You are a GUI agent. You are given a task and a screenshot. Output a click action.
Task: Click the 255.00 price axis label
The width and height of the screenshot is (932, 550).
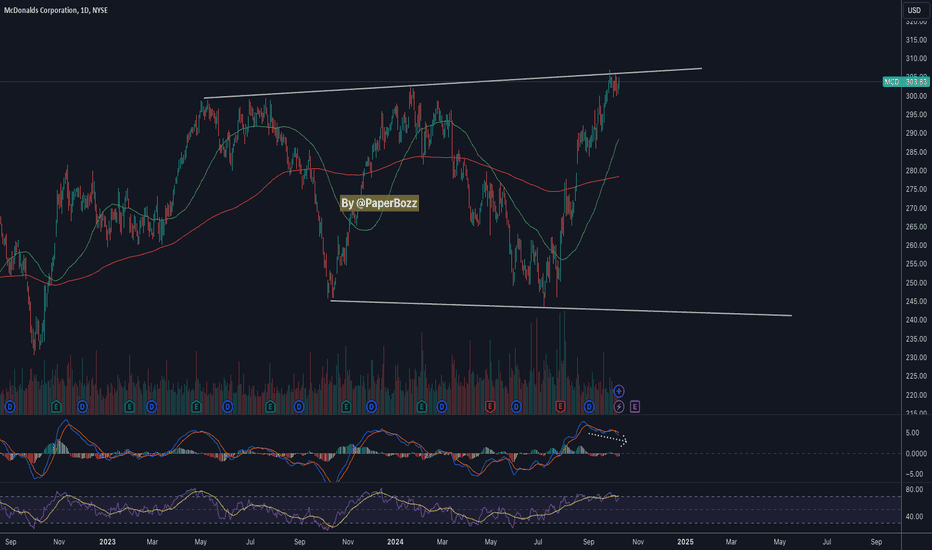pos(916,263)
